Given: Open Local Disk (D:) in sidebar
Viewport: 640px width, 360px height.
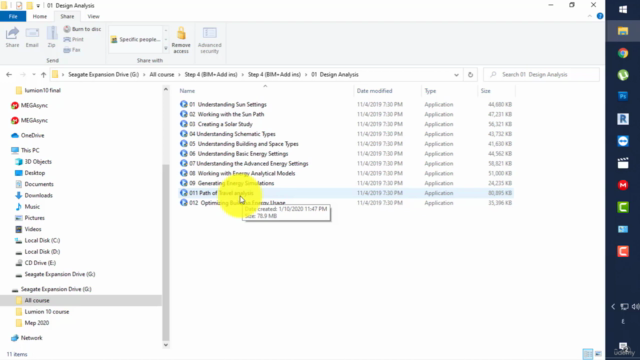Looking at the screenshot, I should [42, 251].
